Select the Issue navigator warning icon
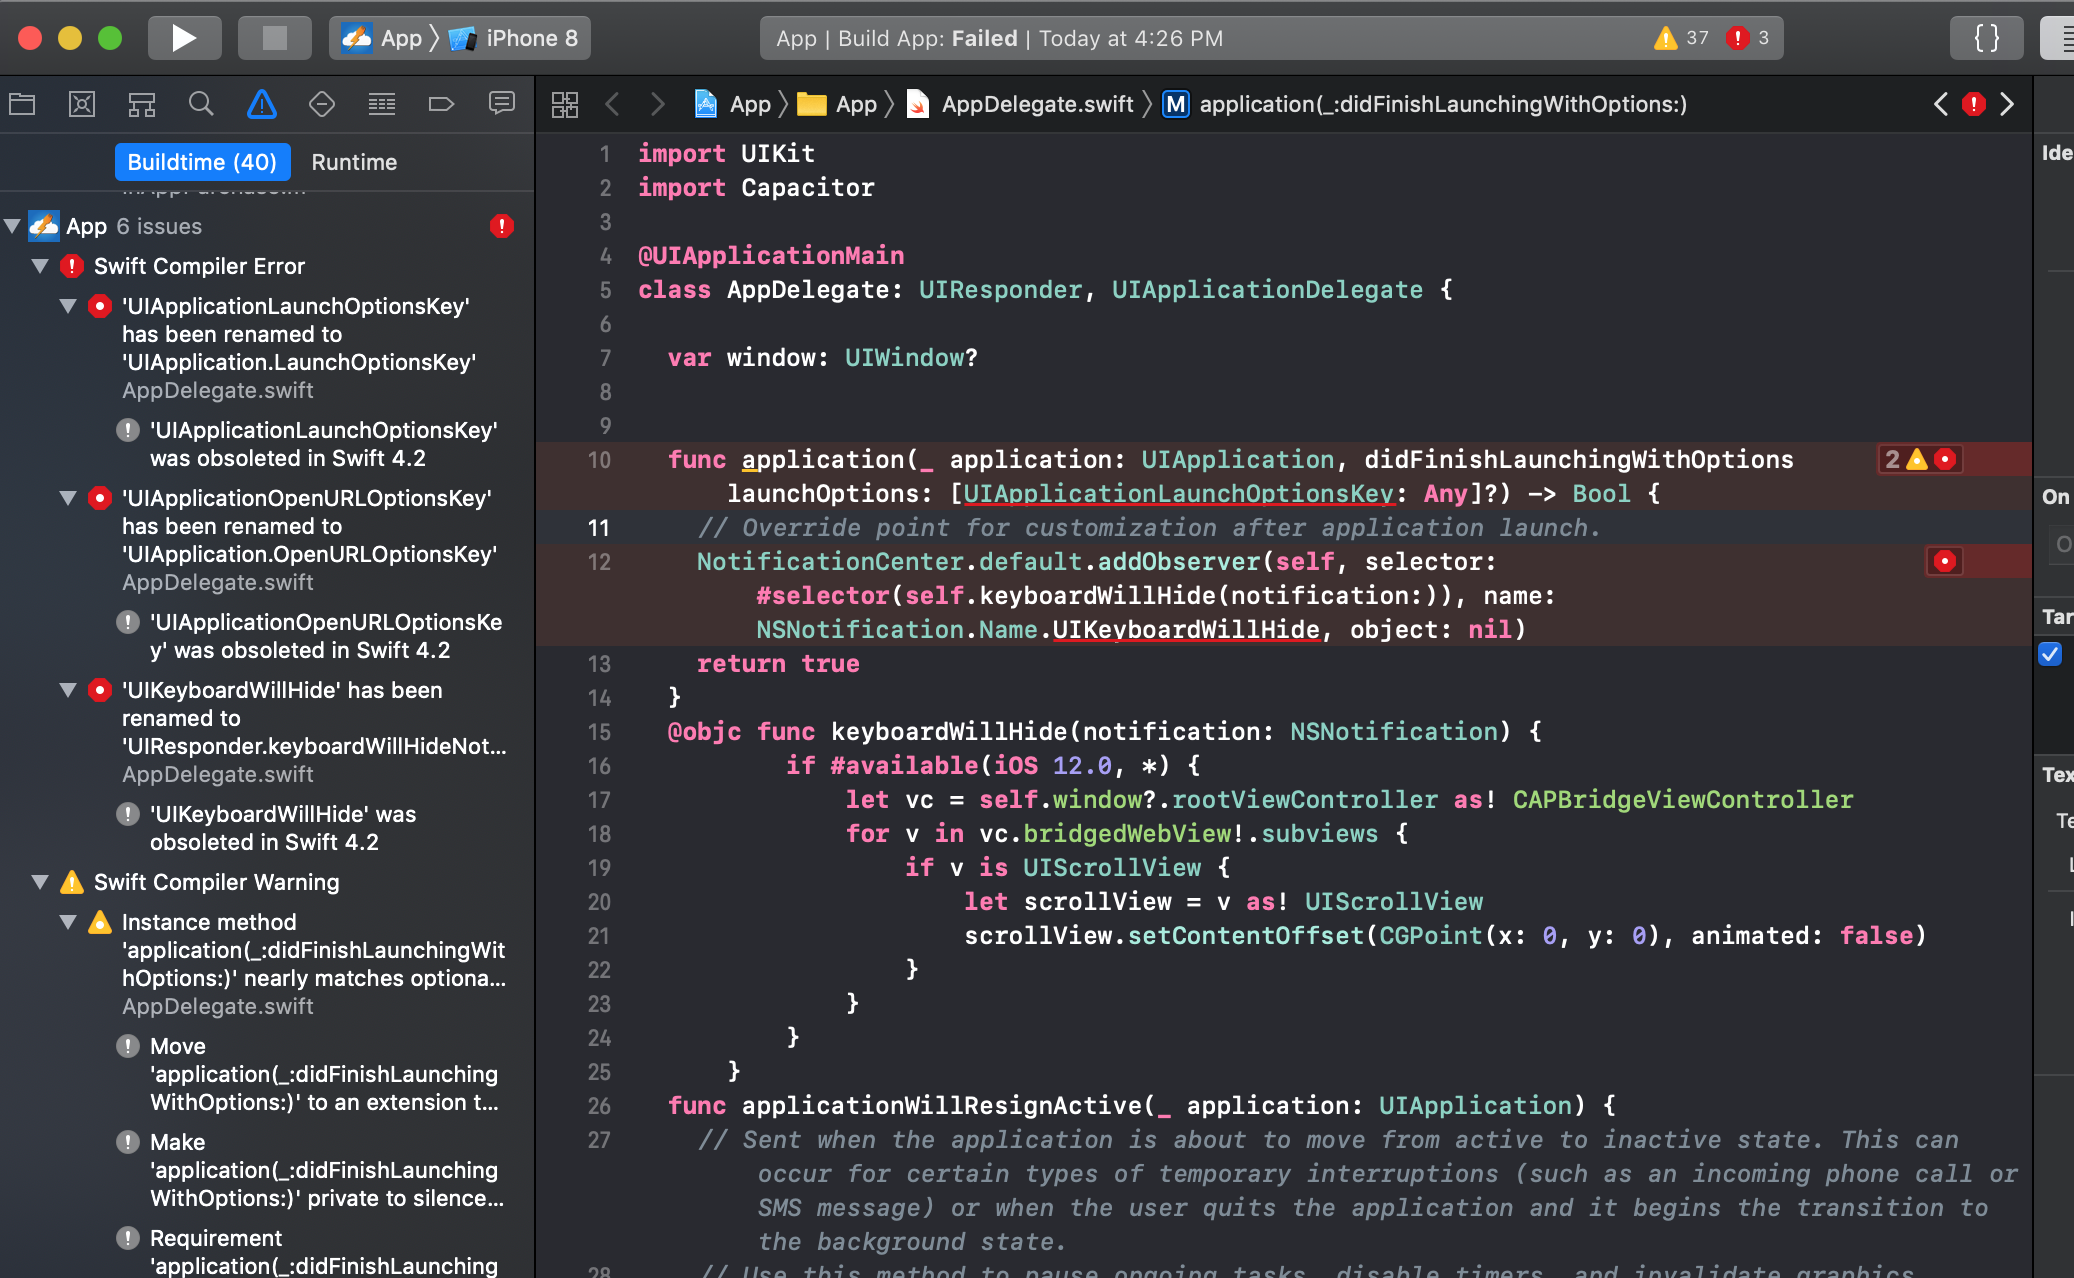This screenshot has width=2074, height=1278. click(x=262, y=104)
